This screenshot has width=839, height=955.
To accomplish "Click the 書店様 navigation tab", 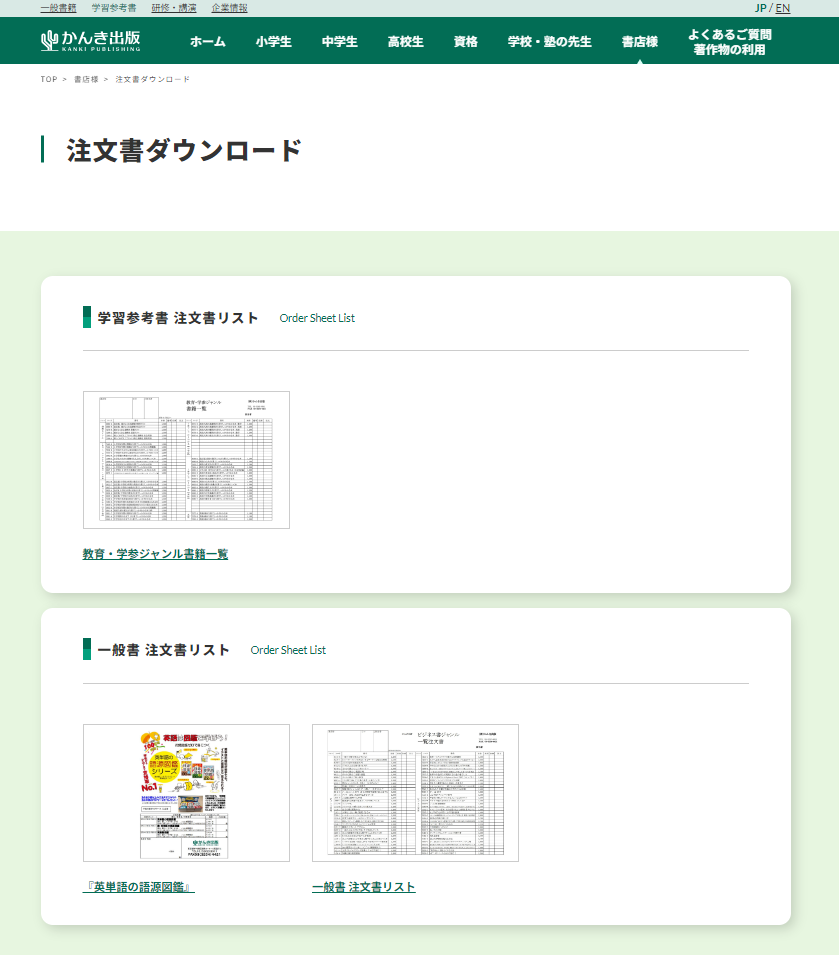I will coord(639,41).
